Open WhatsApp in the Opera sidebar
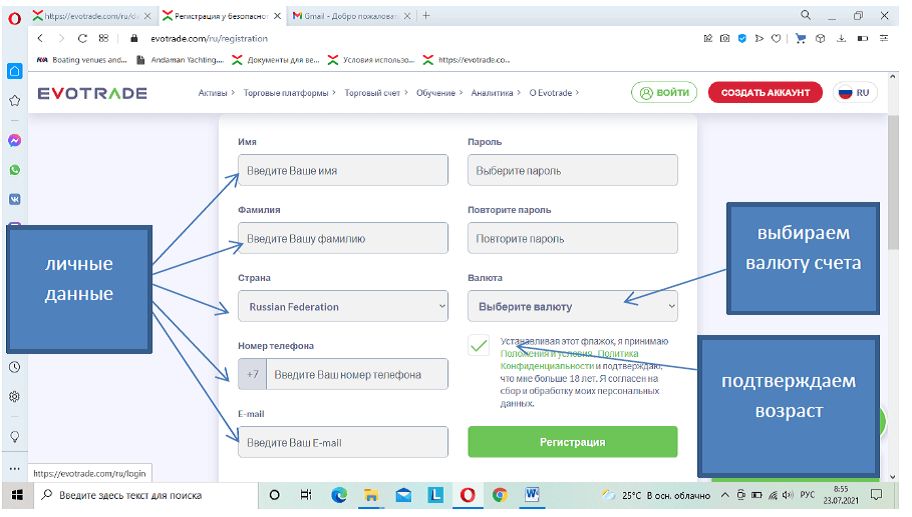This screenshot has height=517, width=912. (14, 170)
